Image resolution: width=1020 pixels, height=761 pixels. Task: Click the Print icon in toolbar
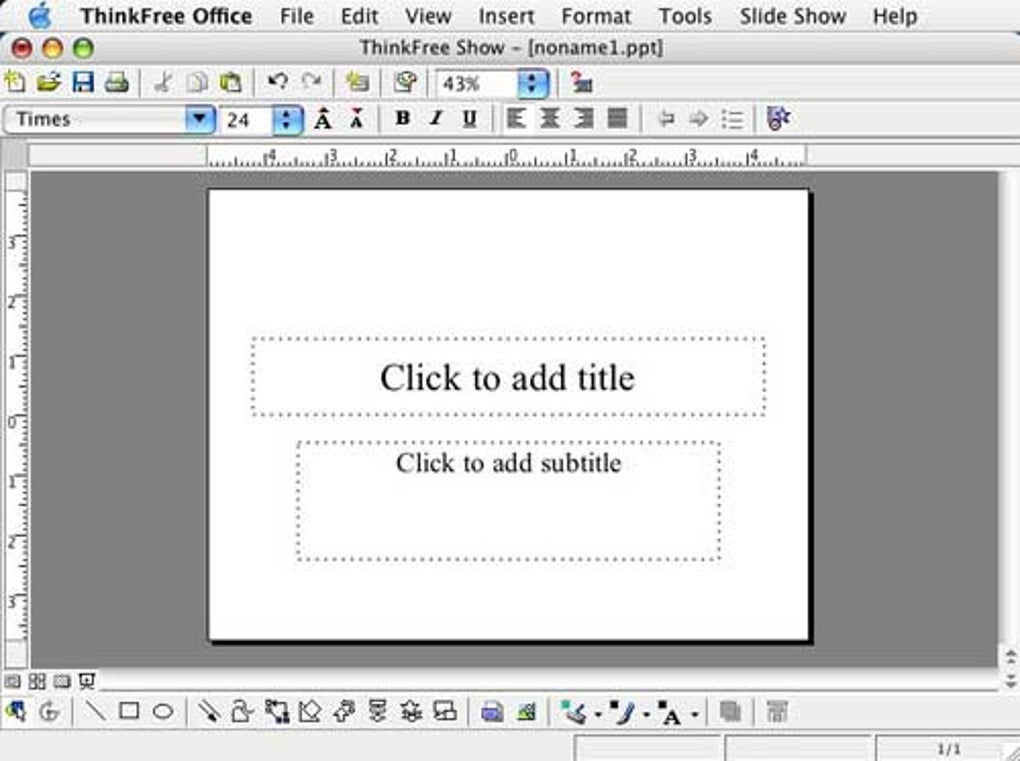pos(117,83)
